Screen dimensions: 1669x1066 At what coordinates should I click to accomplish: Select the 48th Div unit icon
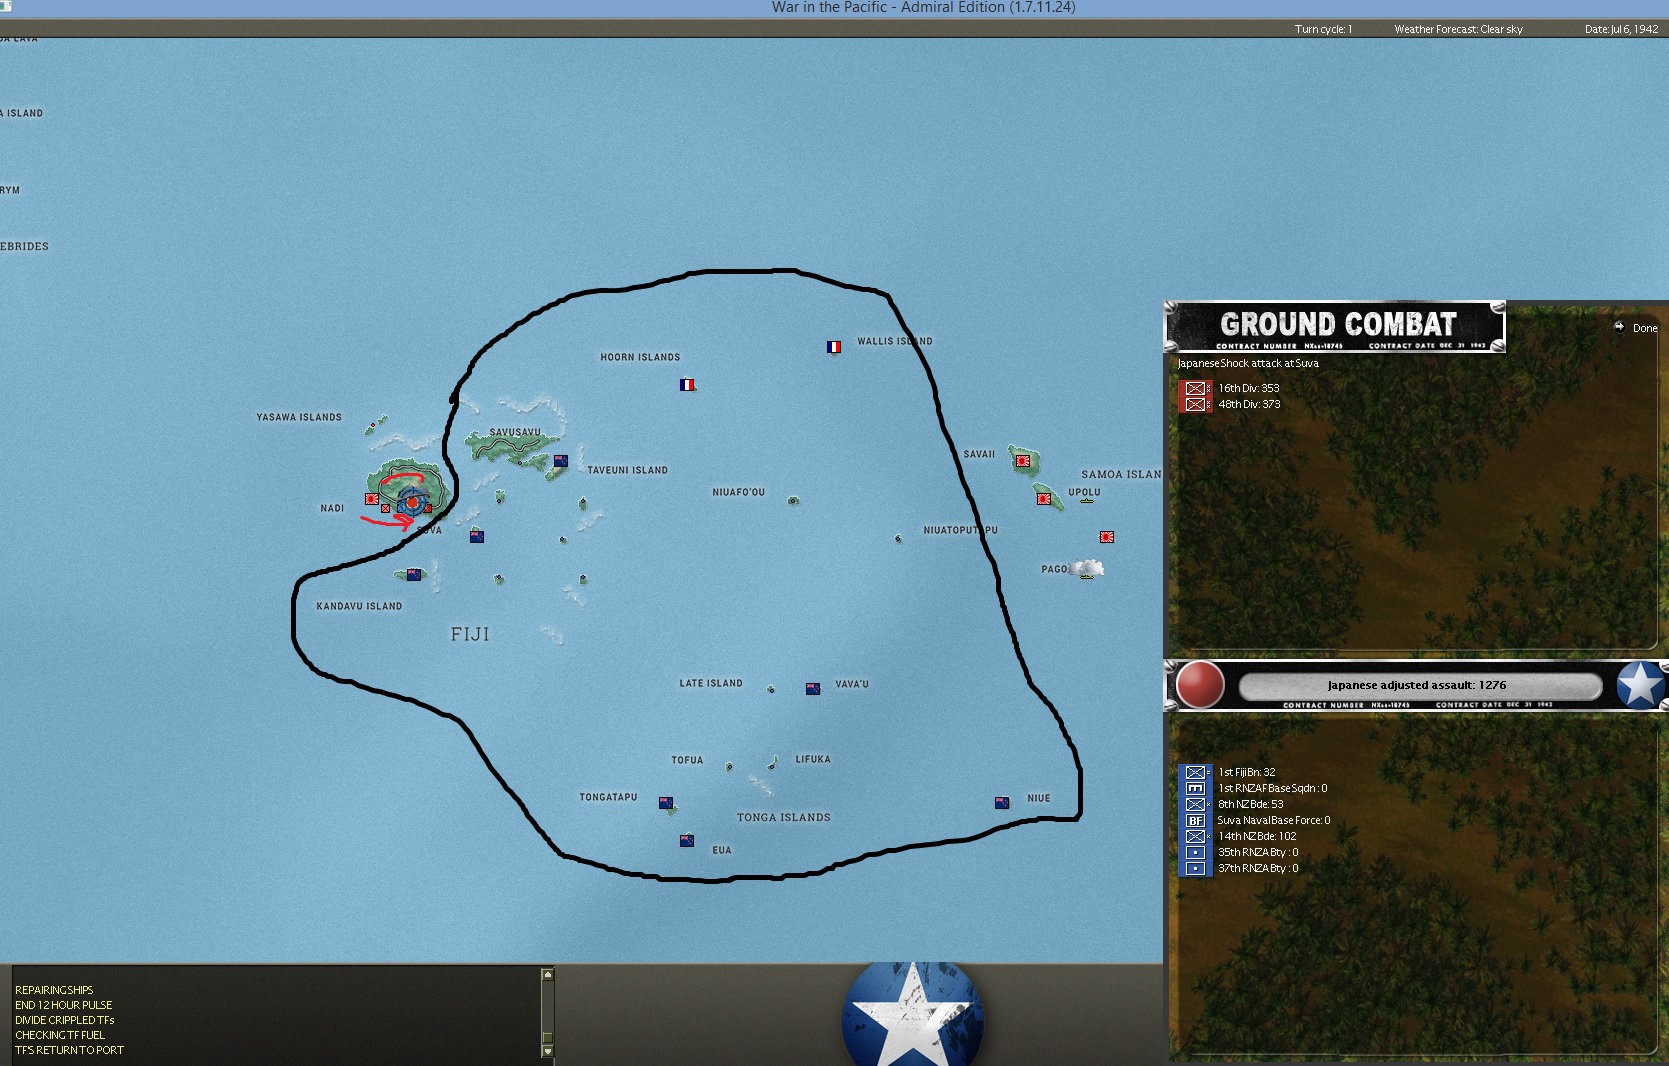(1195, 404)
